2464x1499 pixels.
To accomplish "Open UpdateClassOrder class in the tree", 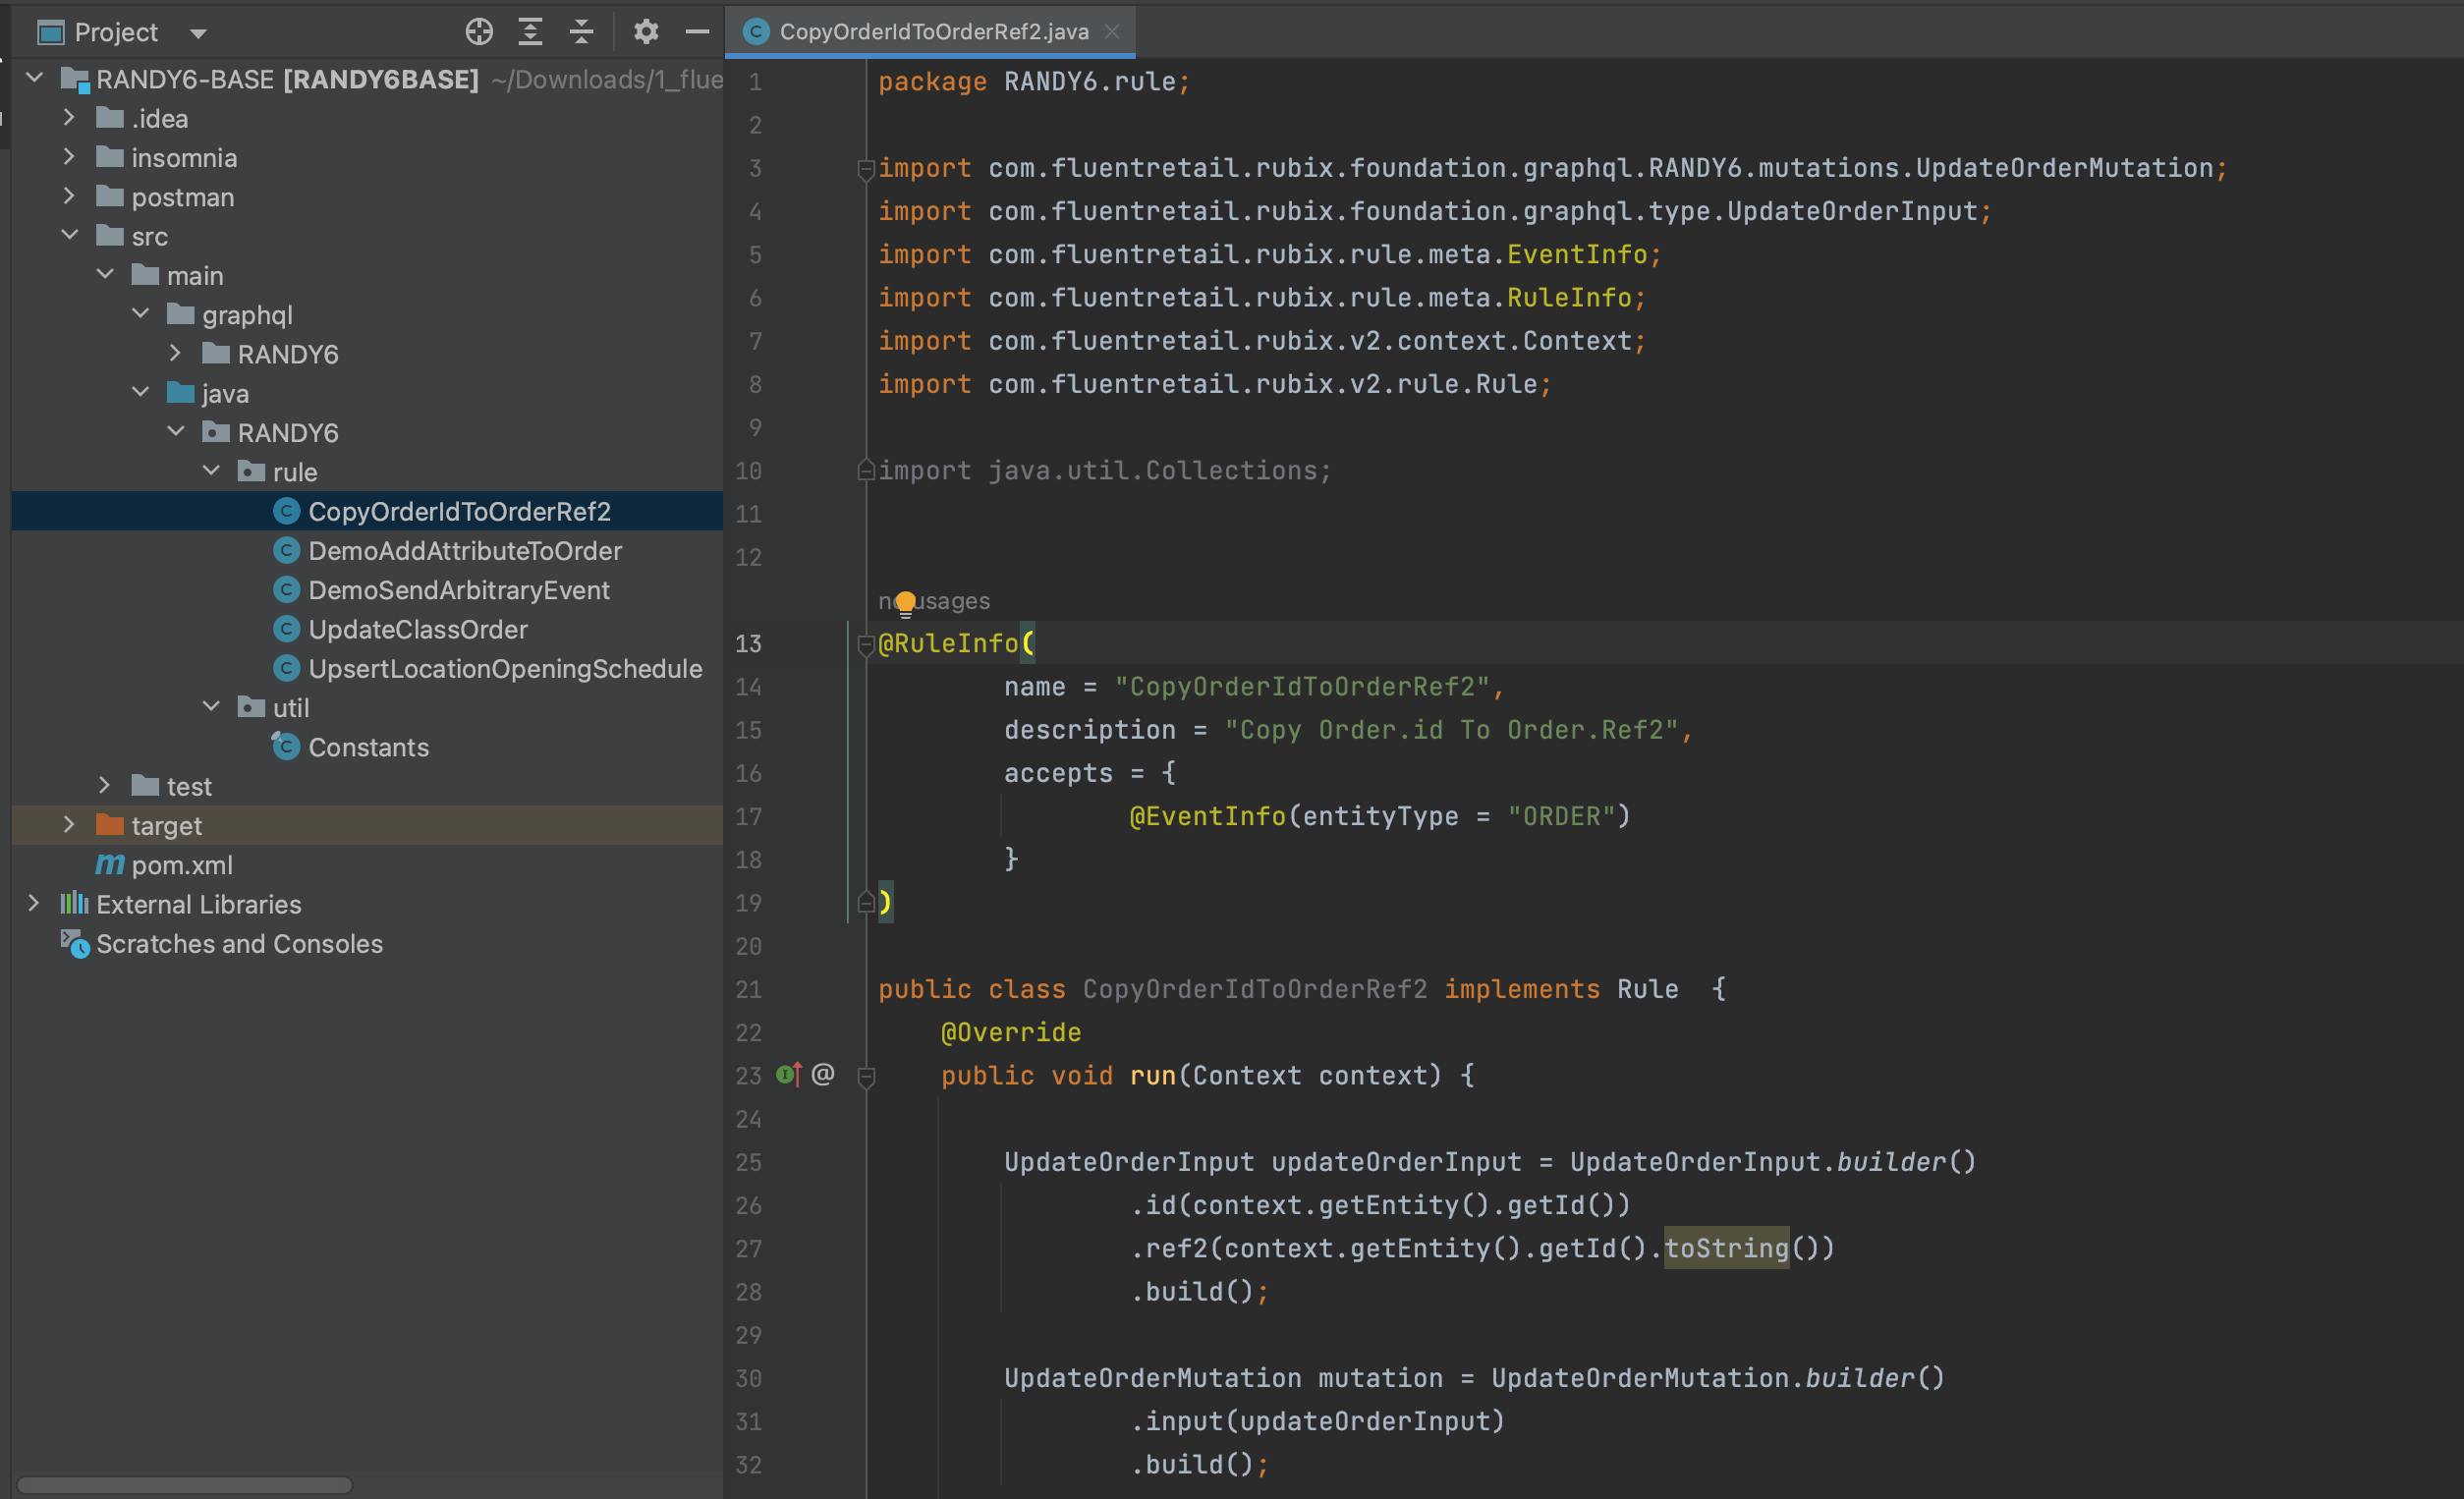I will click(x=417, y=629).
